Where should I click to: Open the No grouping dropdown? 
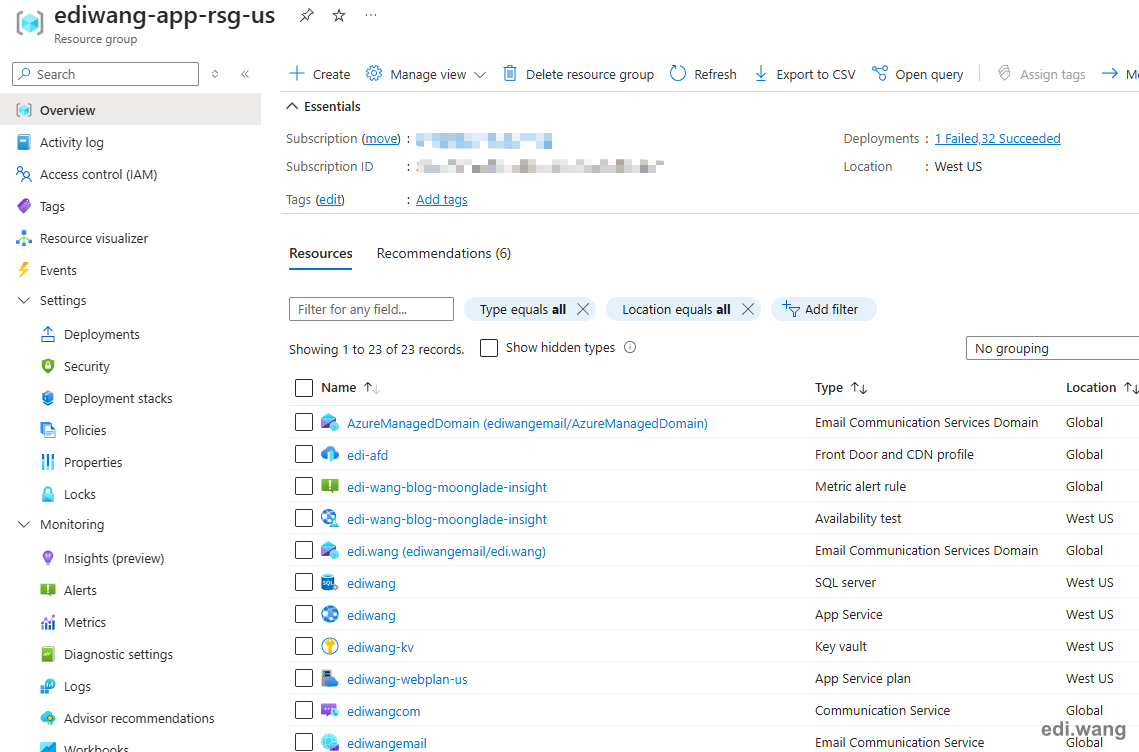tap(1053, 348)
